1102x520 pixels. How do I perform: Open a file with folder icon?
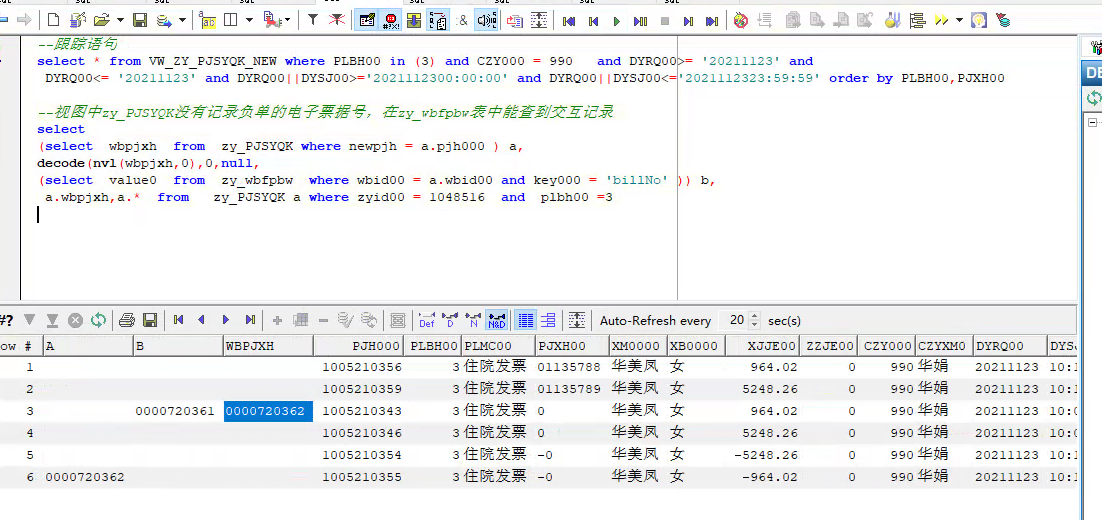click(x=102, y=20)
